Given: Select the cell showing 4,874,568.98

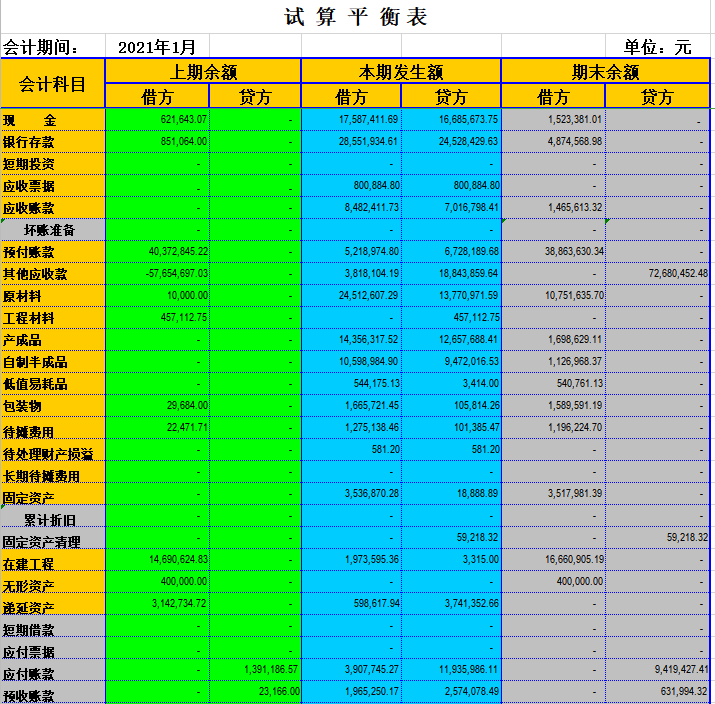Looking at the screenshot, I should coord(554,142).
